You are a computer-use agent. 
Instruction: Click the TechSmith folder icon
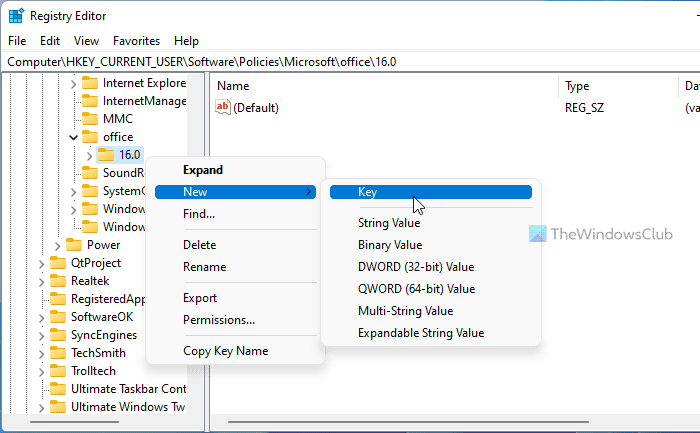58,353
